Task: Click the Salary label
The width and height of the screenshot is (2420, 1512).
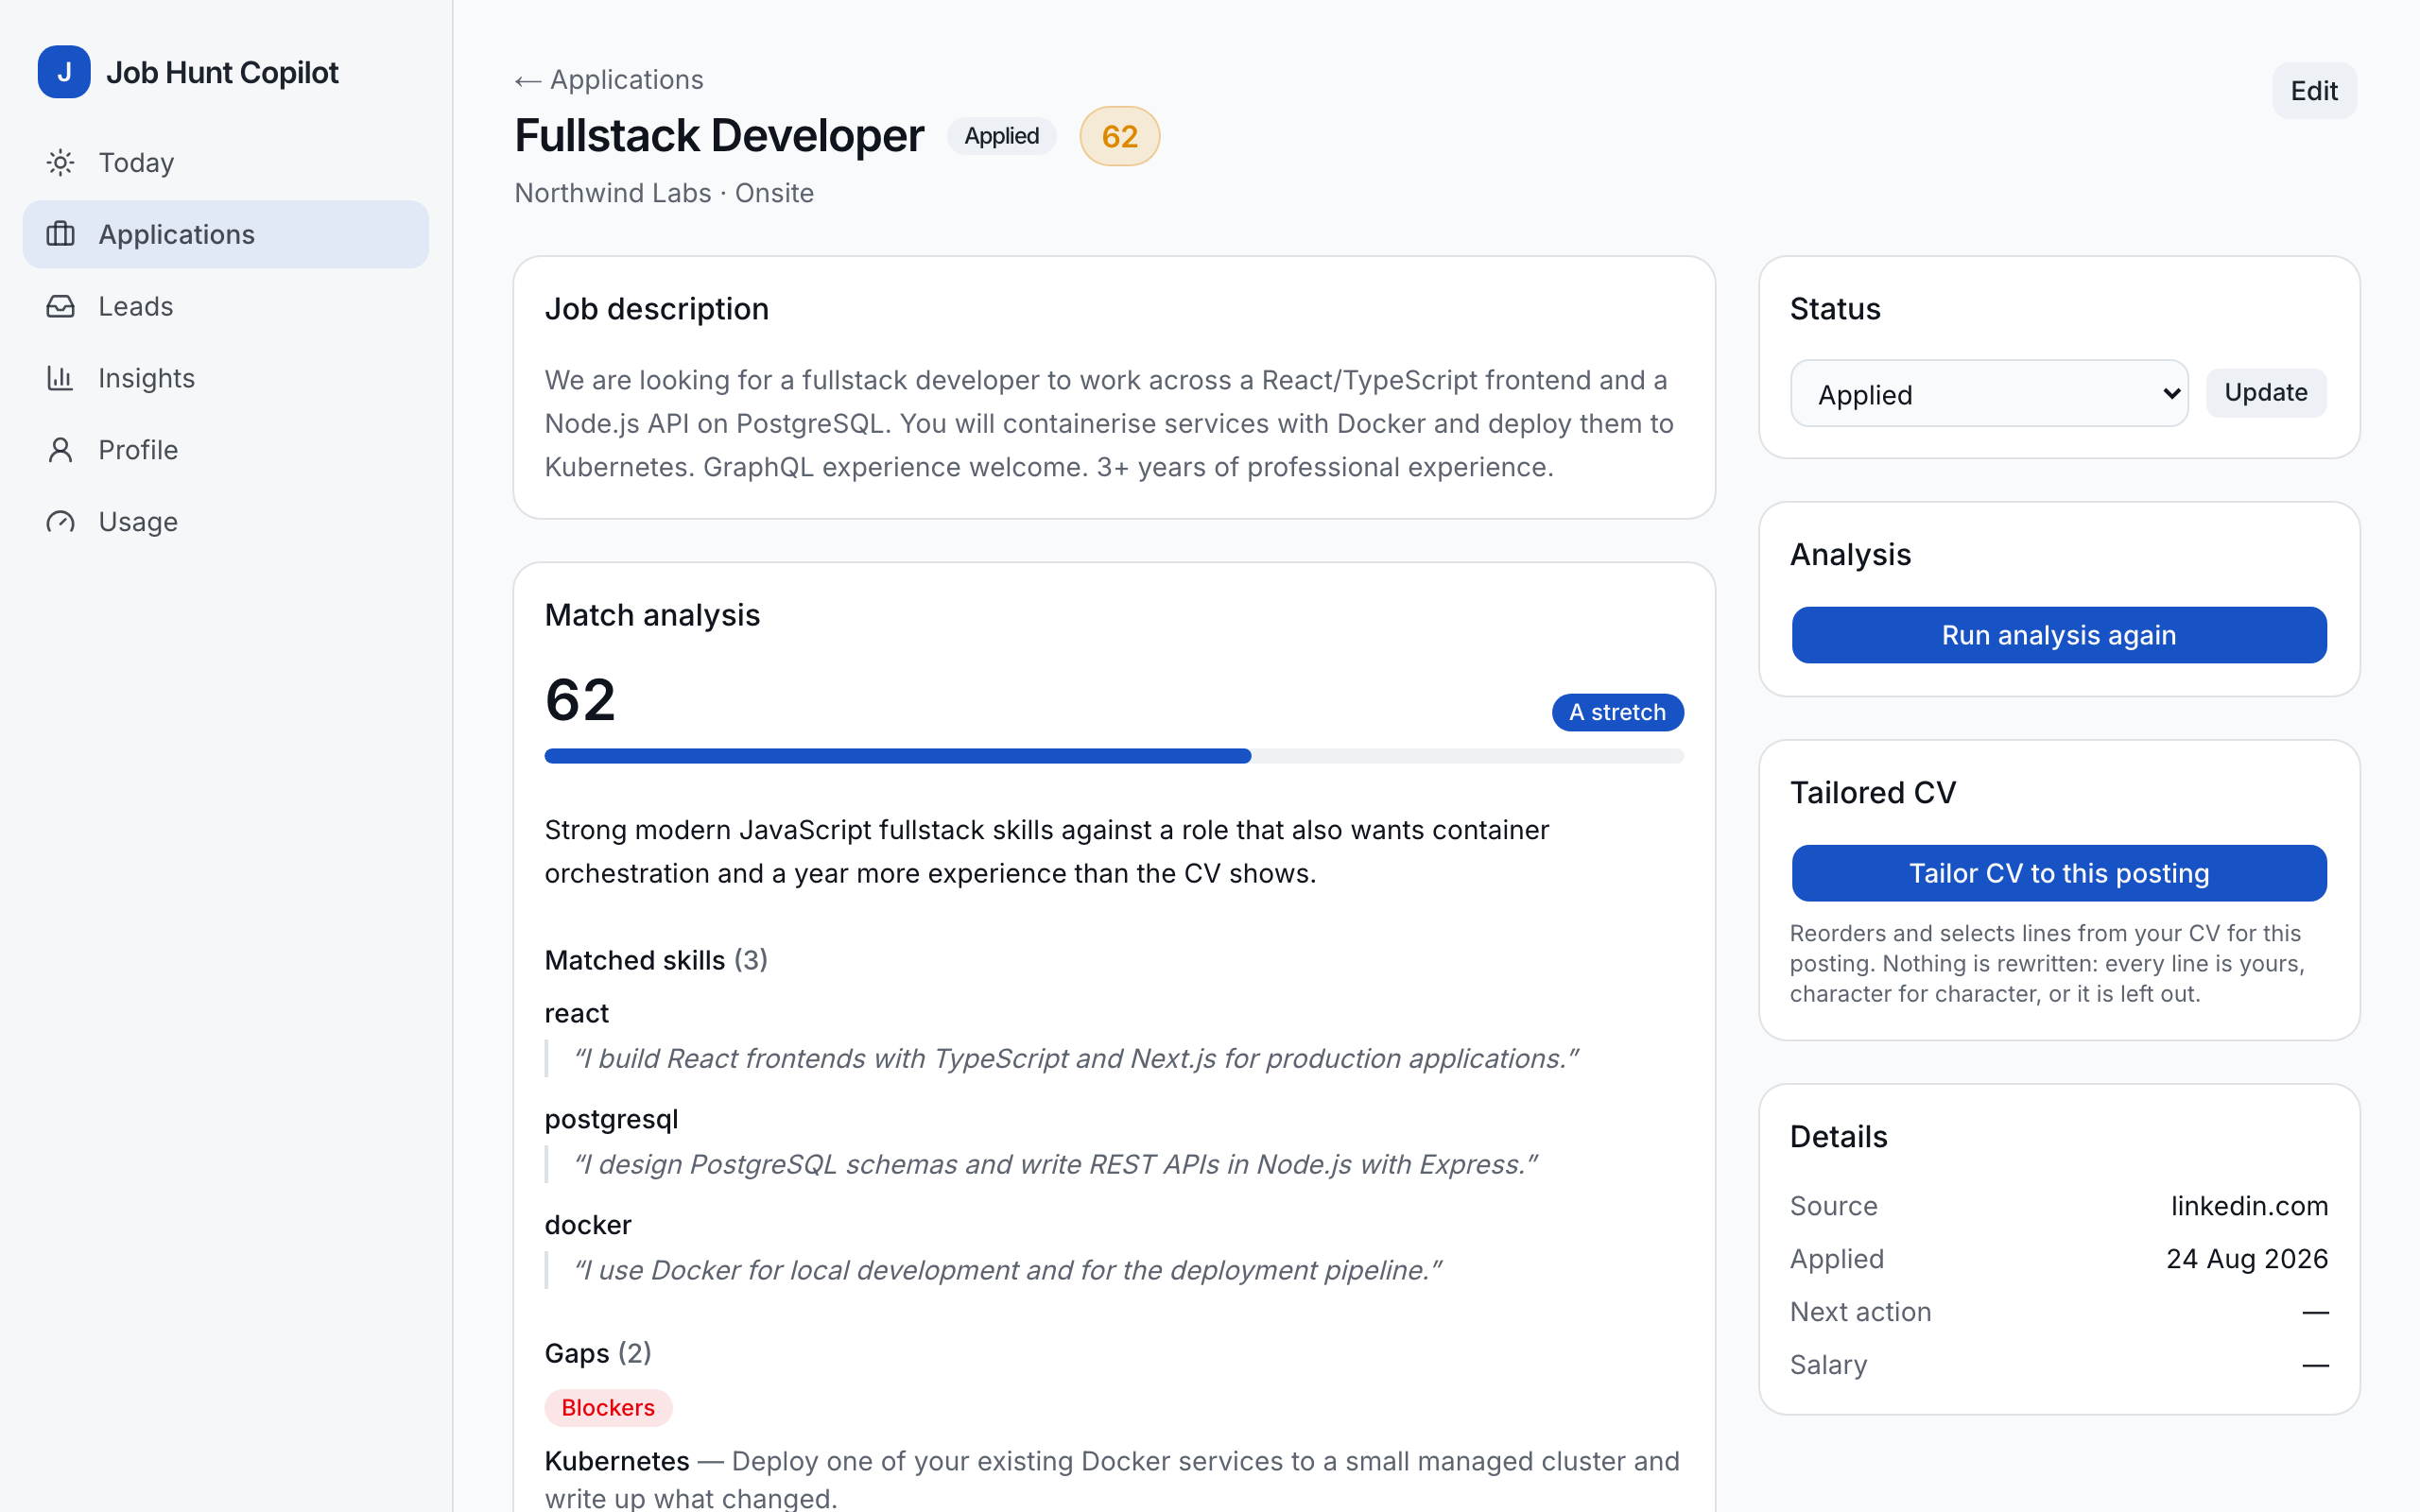Action: (1828, 1365)
